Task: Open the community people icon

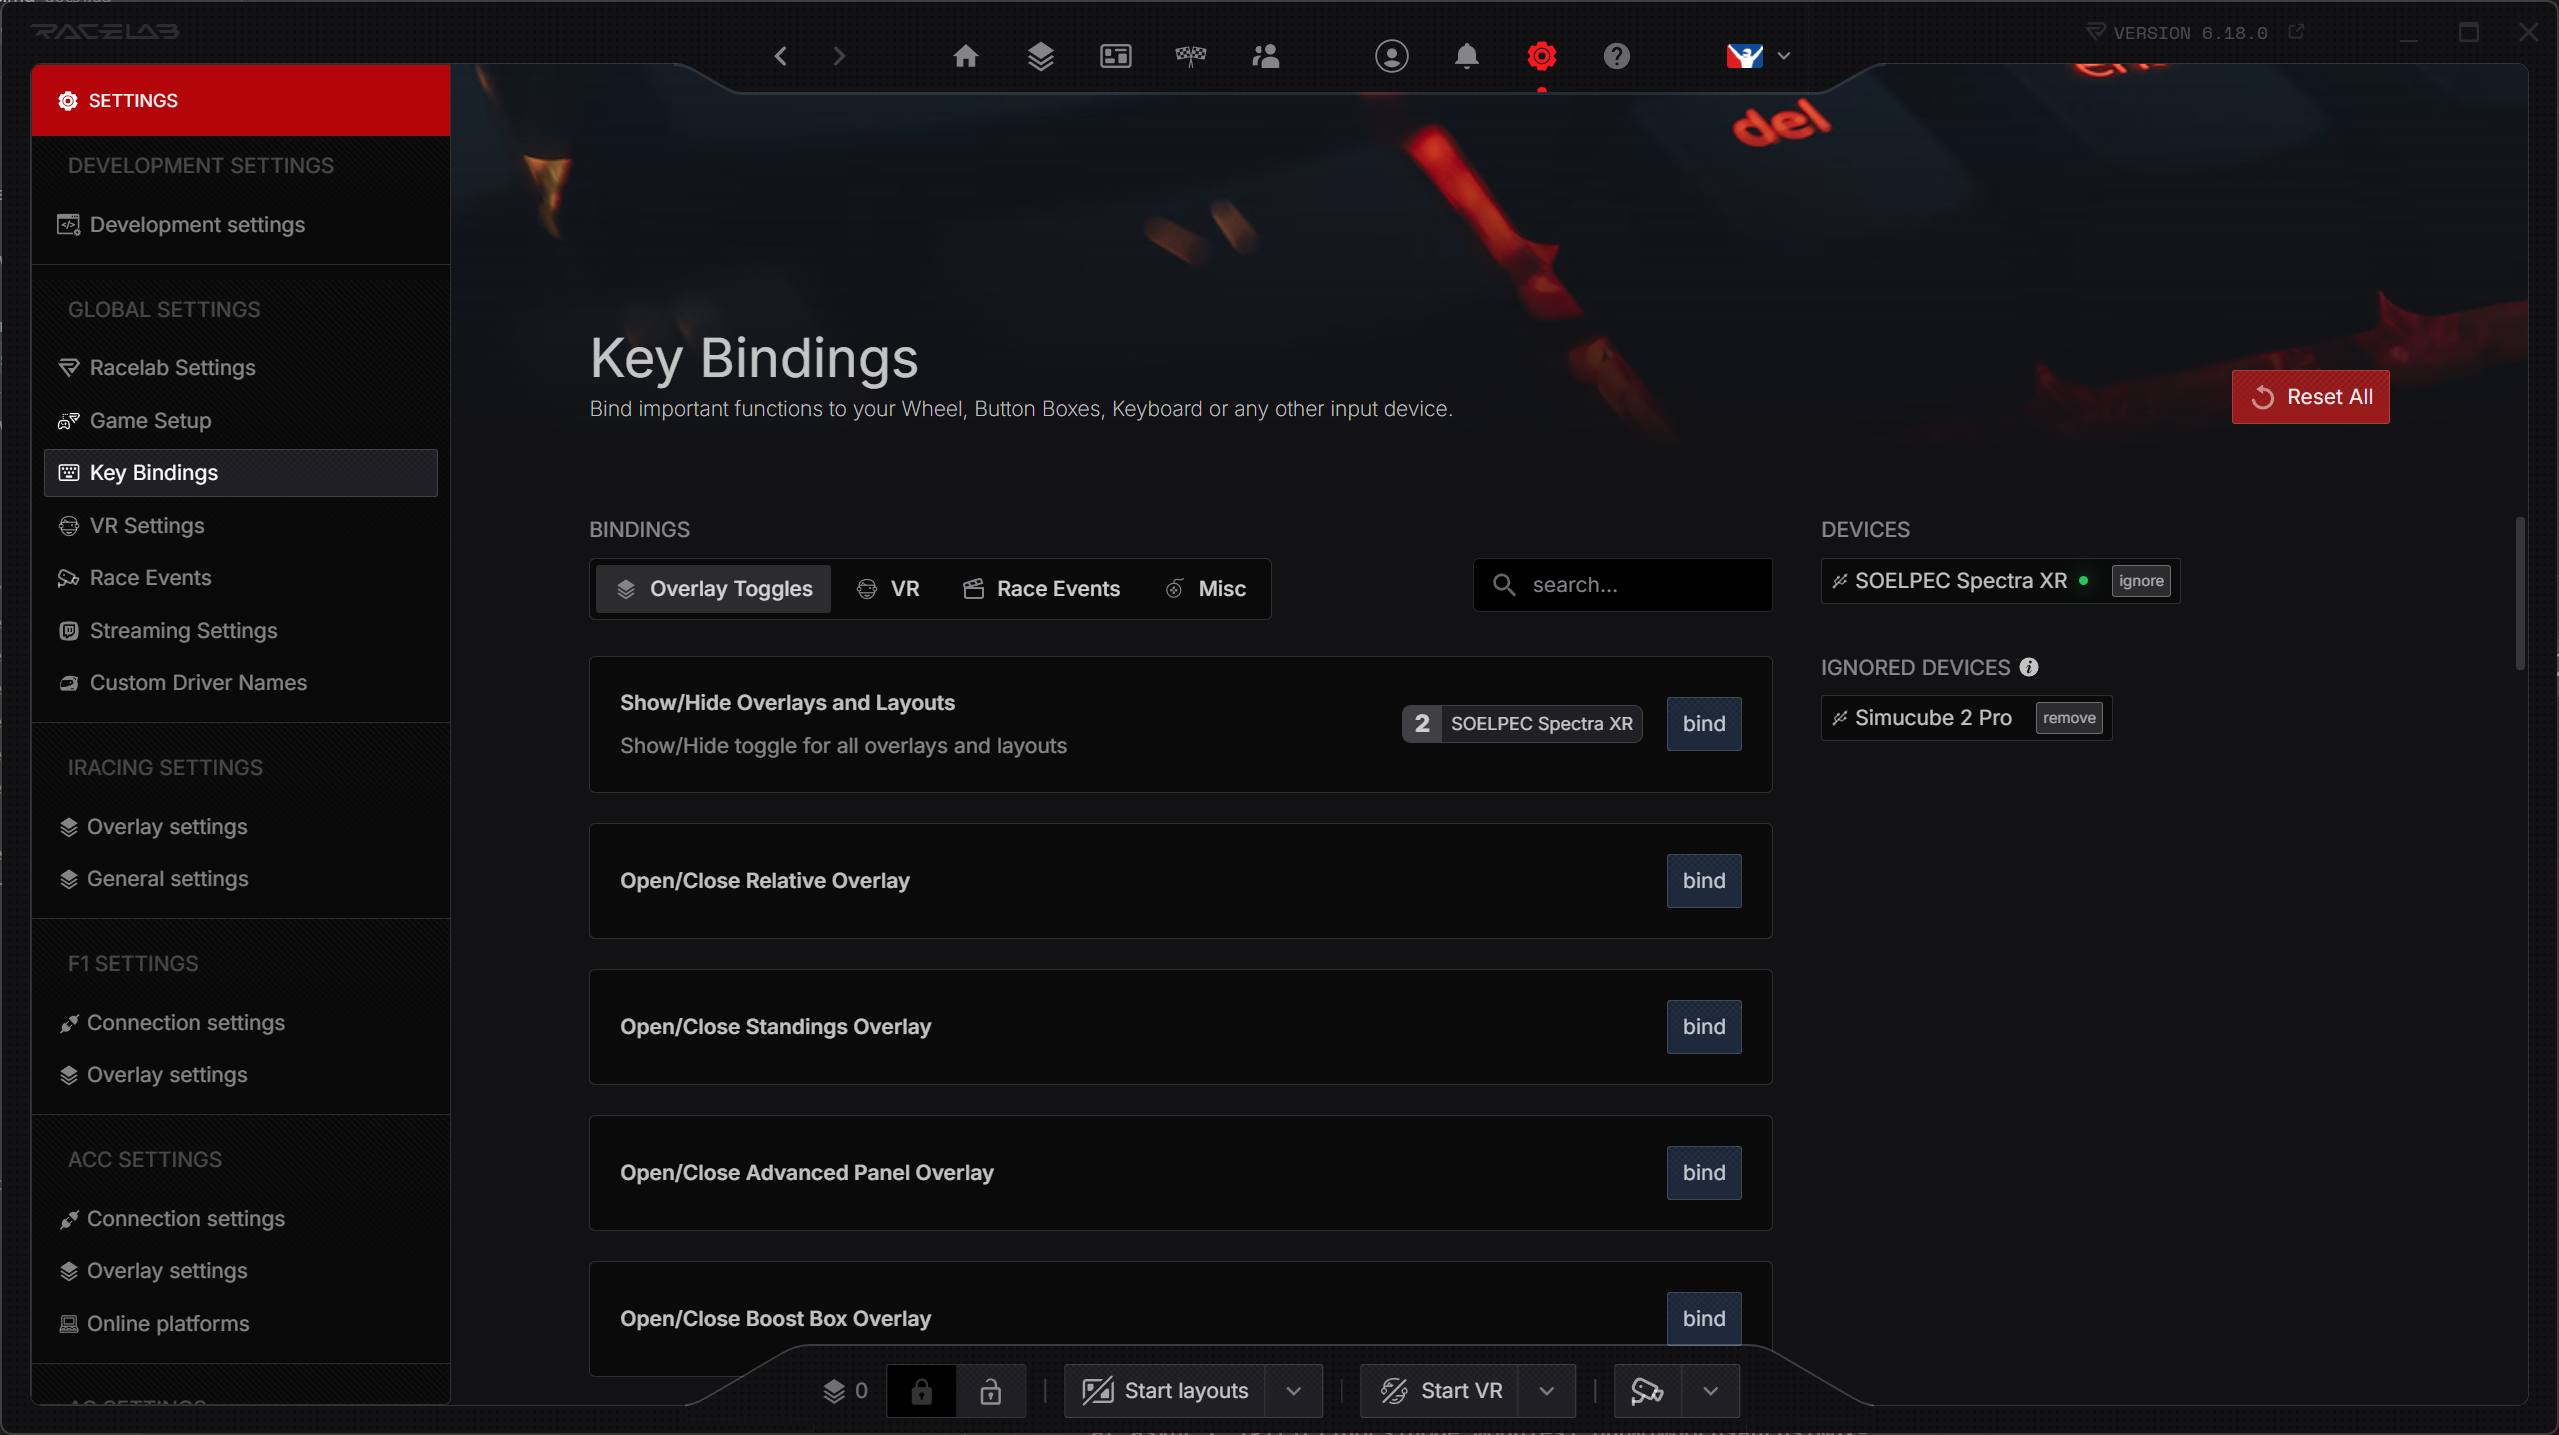Action: tap(1265, 56)
